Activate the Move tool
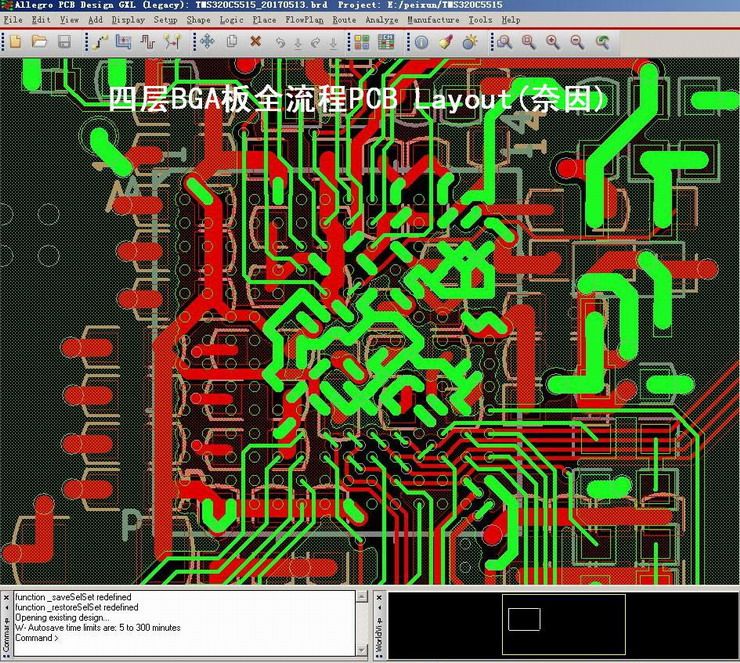740x663 pixels. (207, 42)
